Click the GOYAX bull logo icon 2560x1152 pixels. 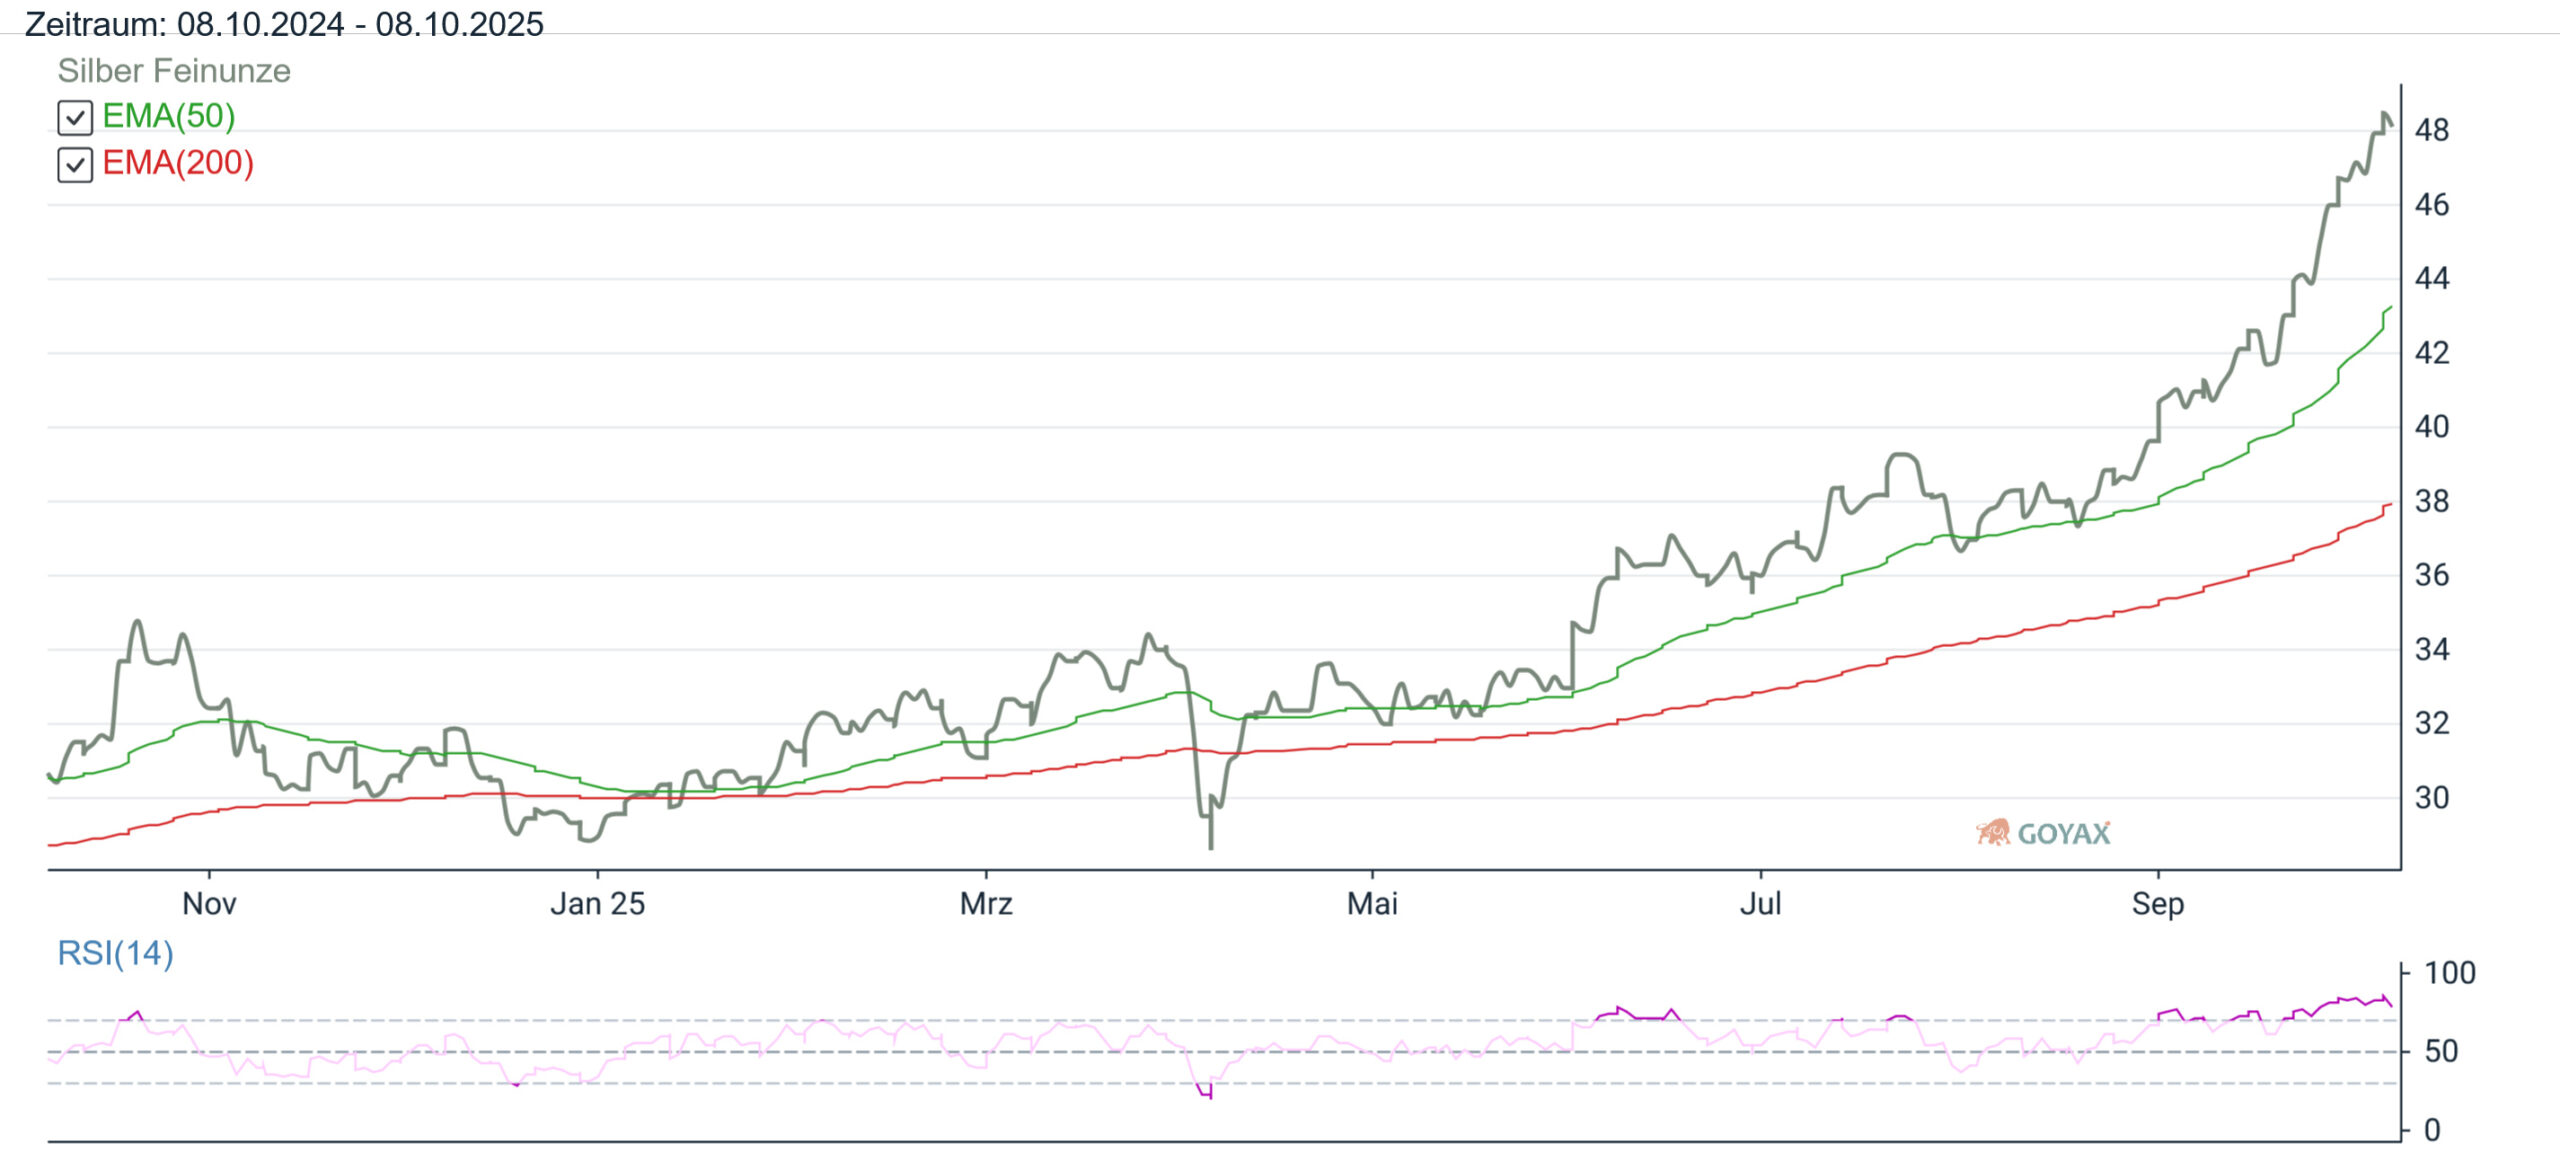(1993, 832)
